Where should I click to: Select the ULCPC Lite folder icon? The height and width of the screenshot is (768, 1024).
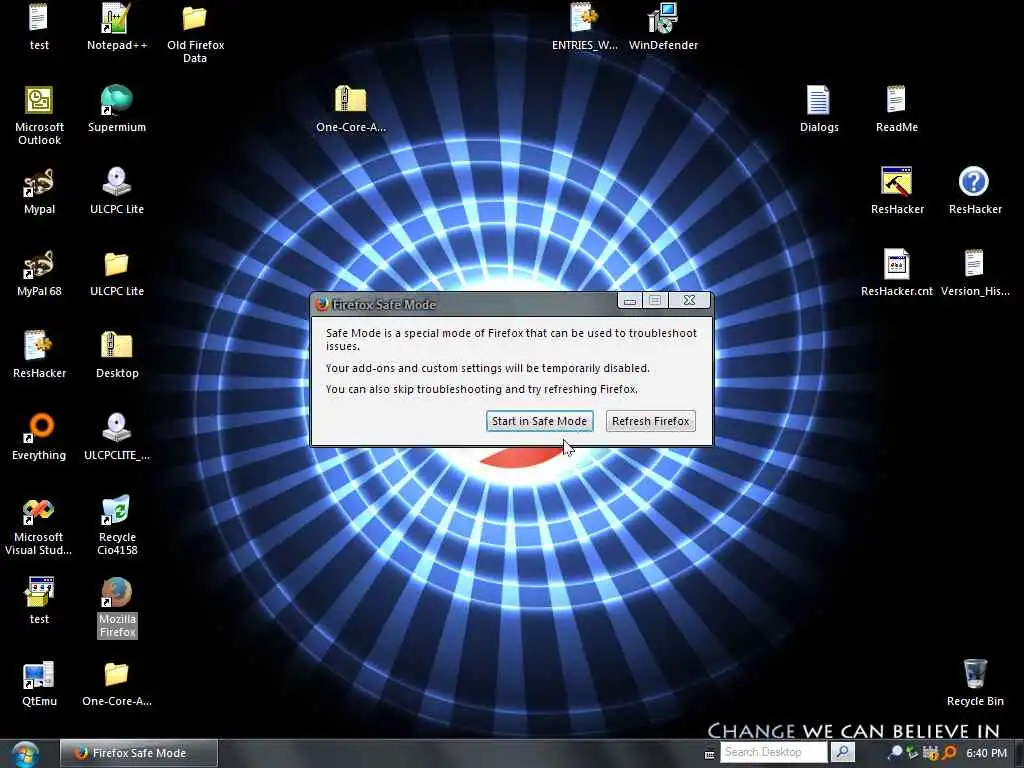pos(117,273)
